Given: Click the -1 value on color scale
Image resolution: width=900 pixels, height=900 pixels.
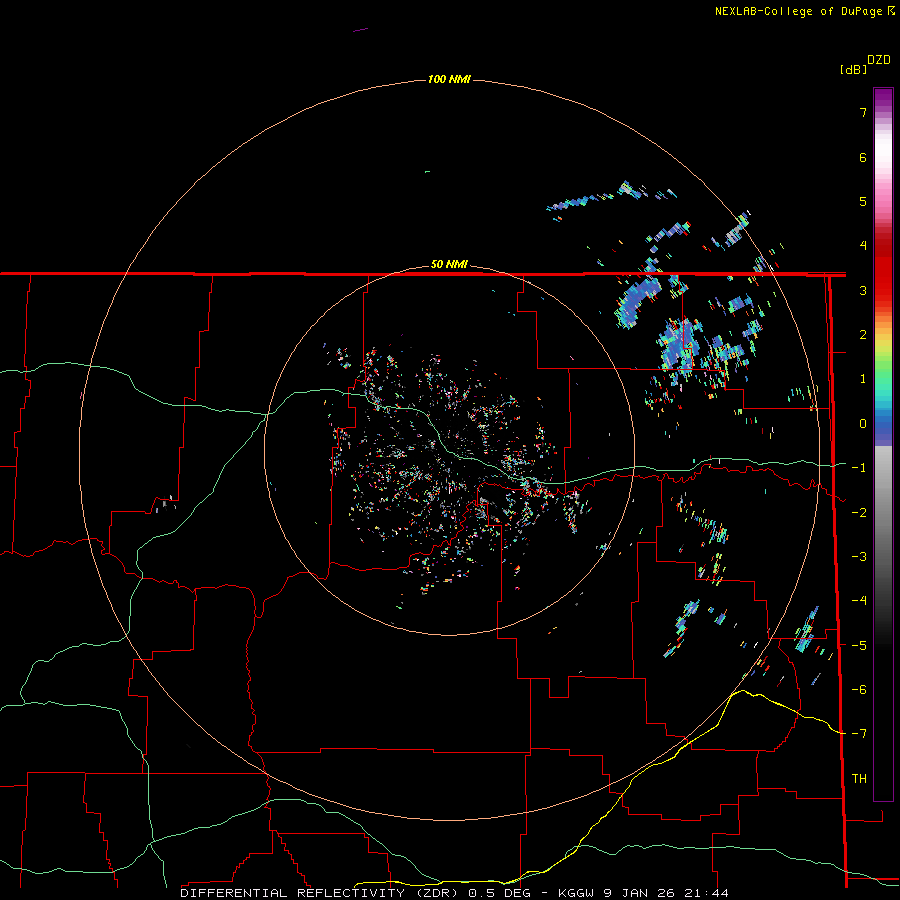Looking at the screenshot, I should point(859,468).
